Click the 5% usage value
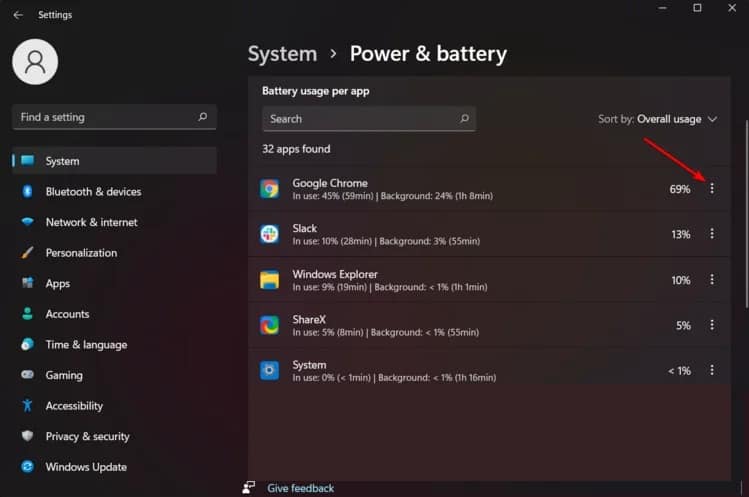The image size is (749, 497). point(683,325)
